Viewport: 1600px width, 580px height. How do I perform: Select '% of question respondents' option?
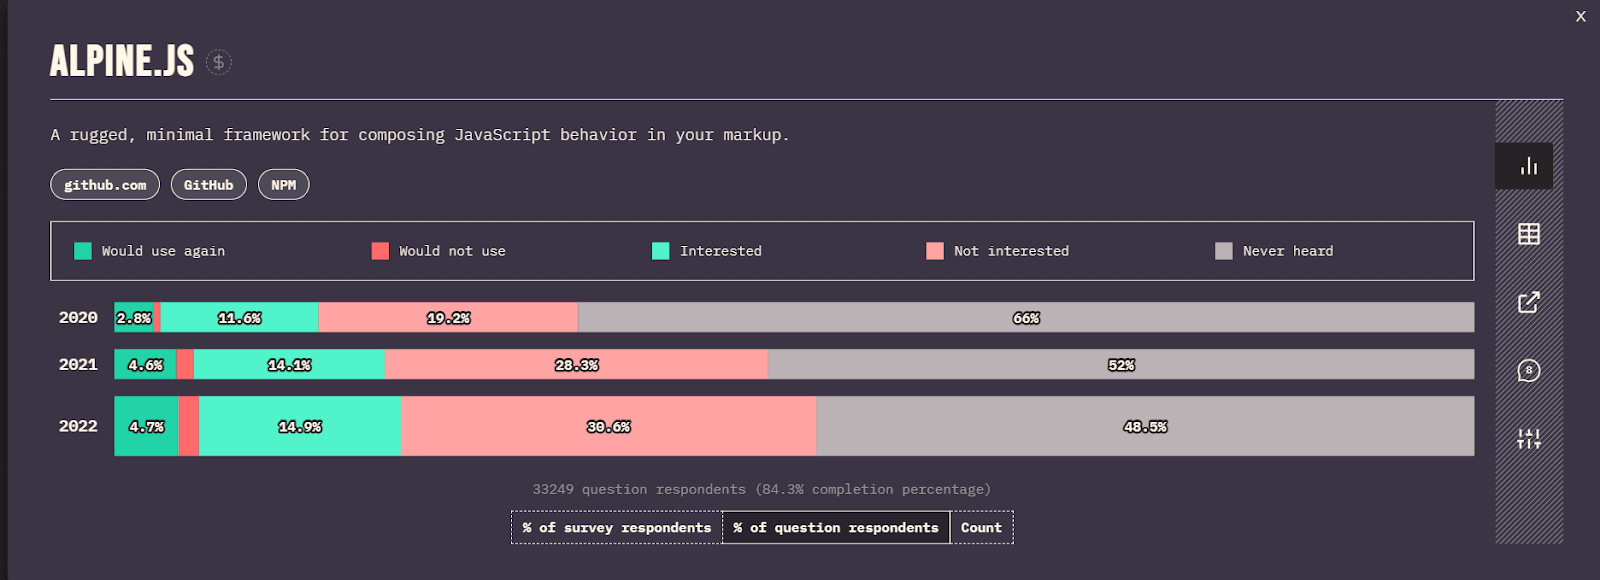pyautogui.click(x=836, y=528)
